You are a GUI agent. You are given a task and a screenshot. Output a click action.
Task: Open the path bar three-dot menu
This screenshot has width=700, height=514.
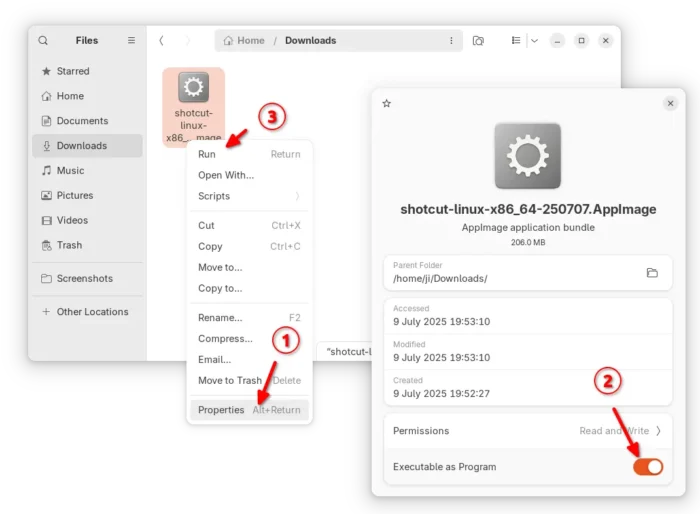451,41
